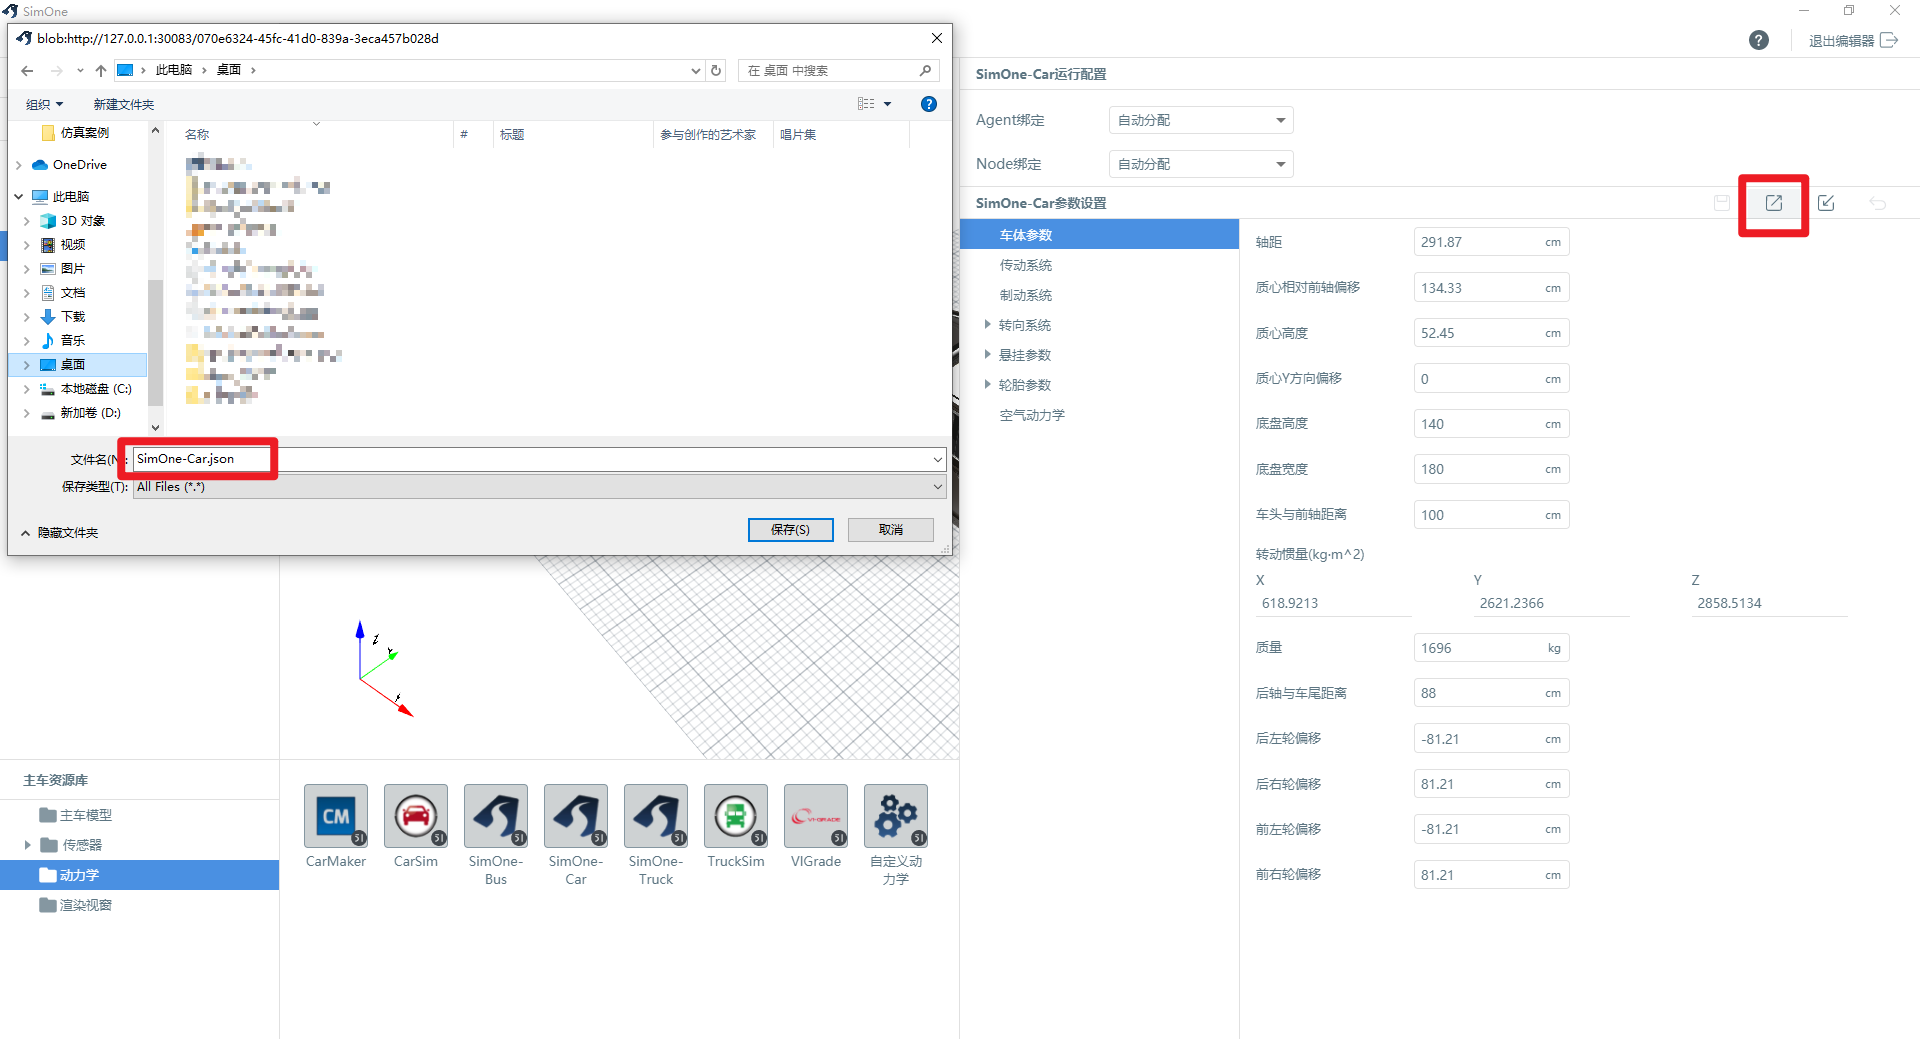Image resolution: width=1920 pixels, height=1039 pixels.
Task: Sort files by the 名称 column header
Action: [197, 135]
